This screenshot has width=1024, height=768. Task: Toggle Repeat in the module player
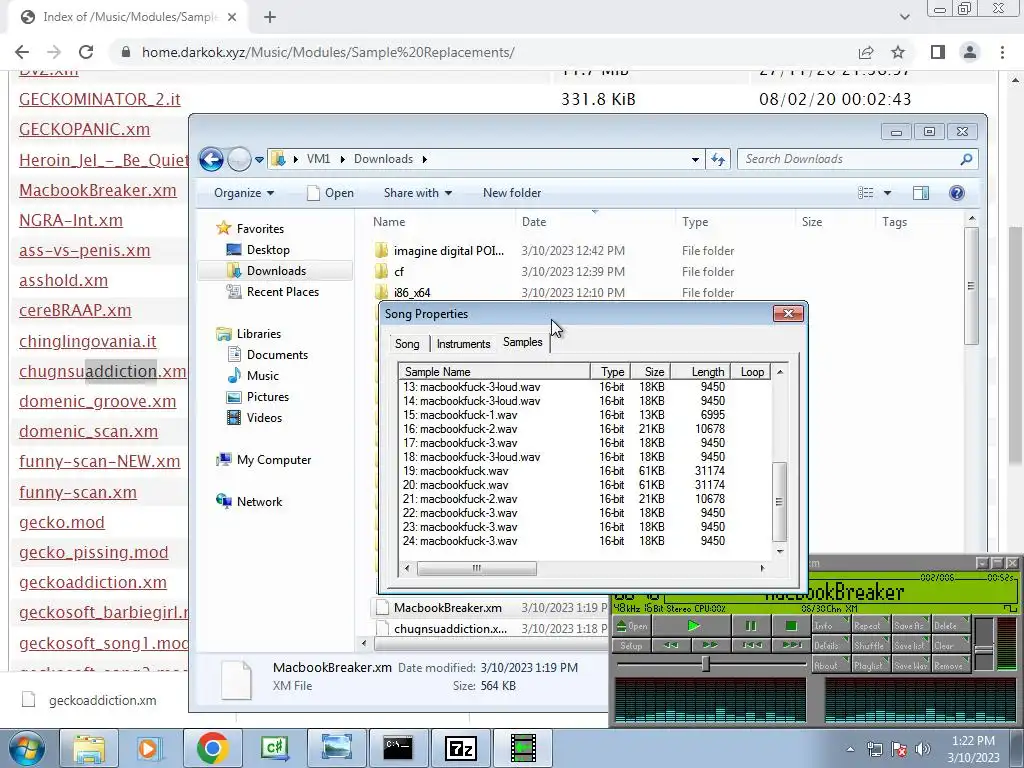click(870, 625)
